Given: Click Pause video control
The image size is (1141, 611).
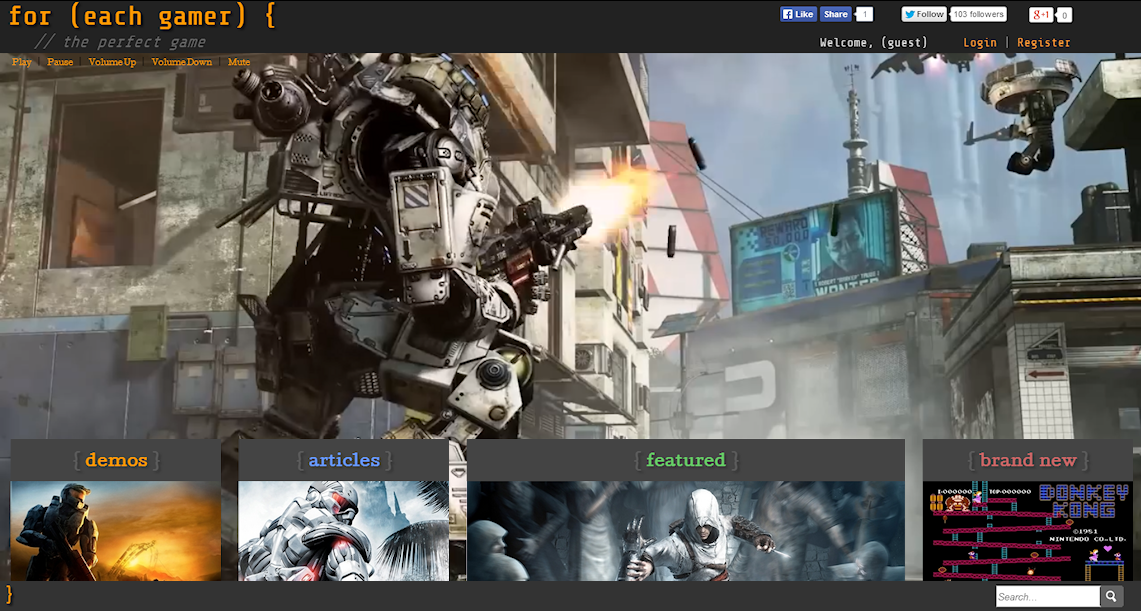Looking at the screenshot, I should (x=60, y=62).
